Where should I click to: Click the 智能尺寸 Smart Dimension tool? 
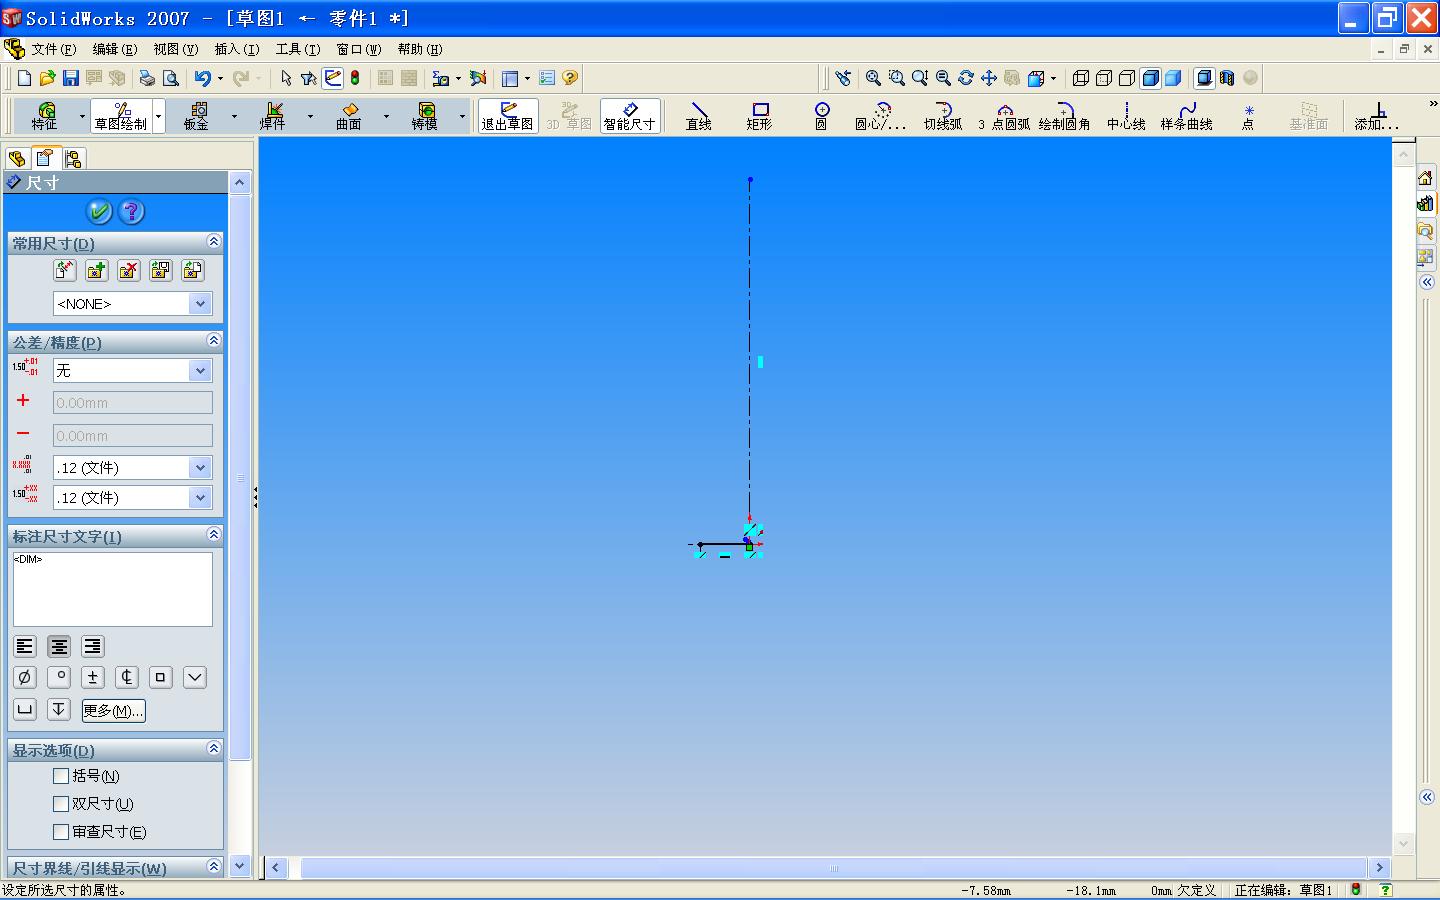tap(630, 116)
